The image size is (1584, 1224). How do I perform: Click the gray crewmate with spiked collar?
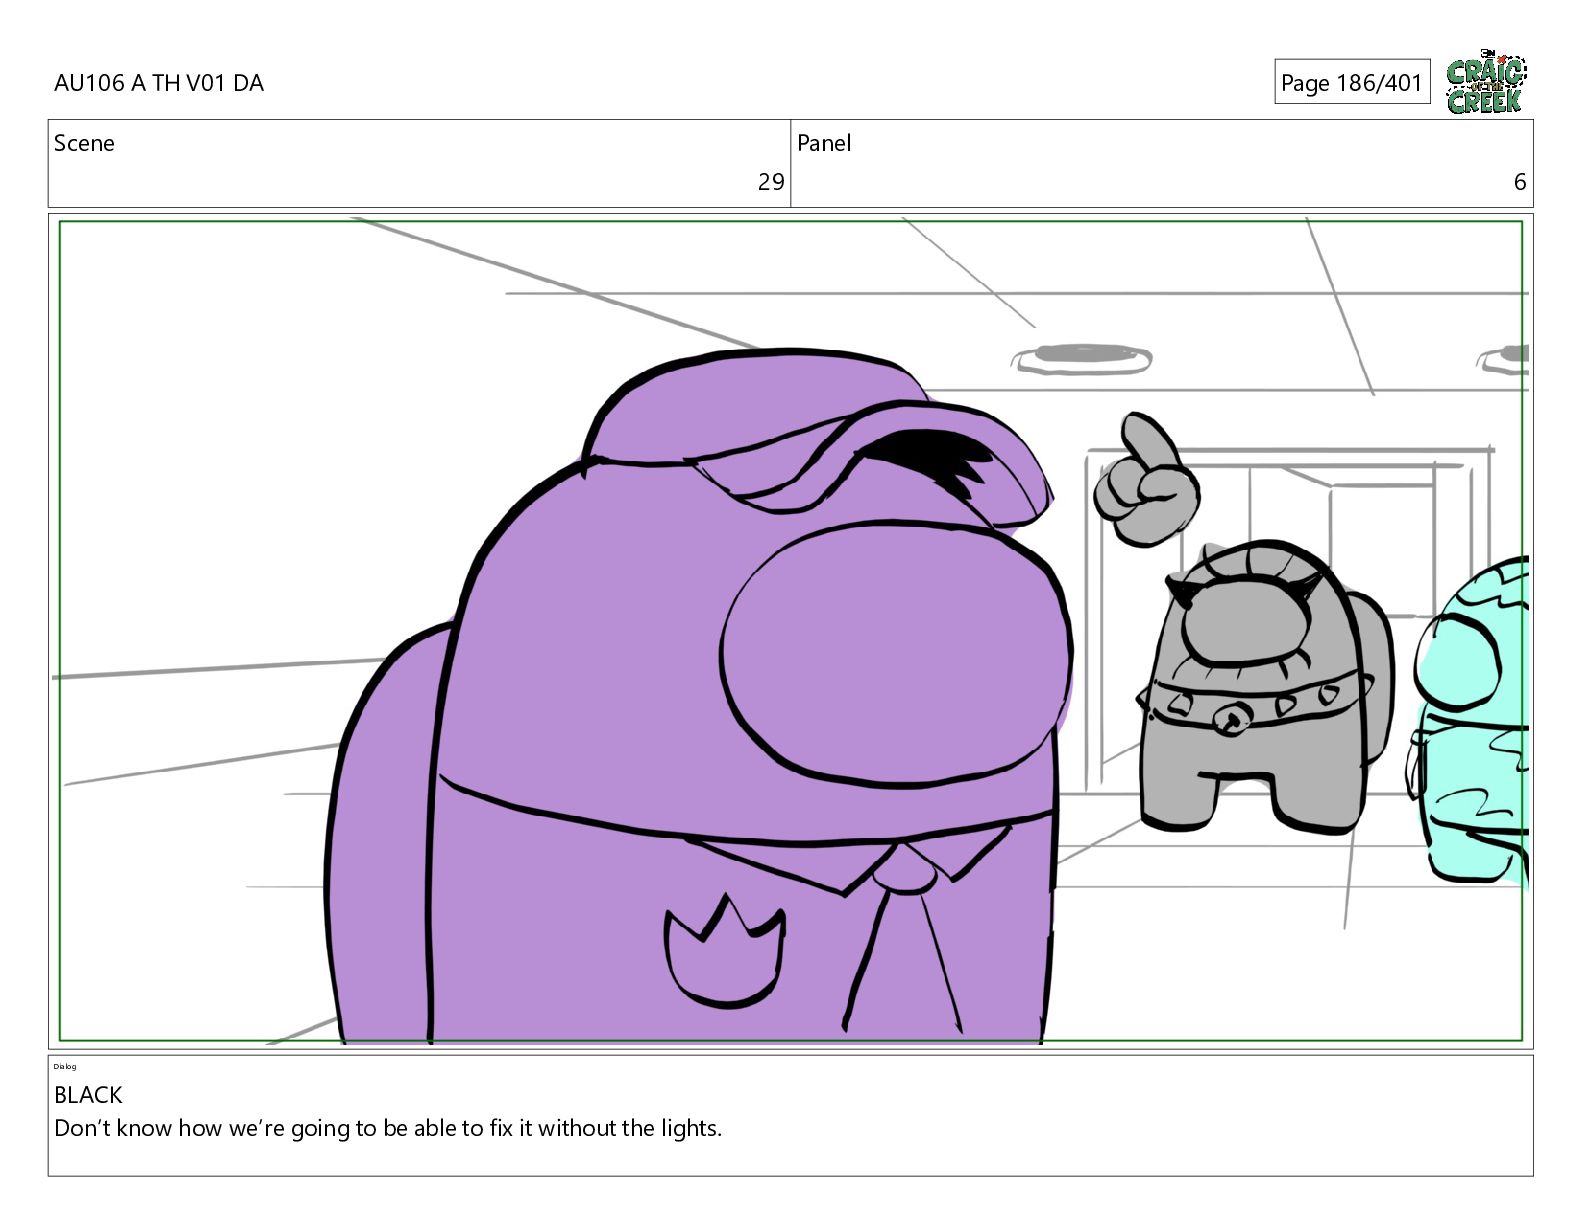[x=1265, y=687]
